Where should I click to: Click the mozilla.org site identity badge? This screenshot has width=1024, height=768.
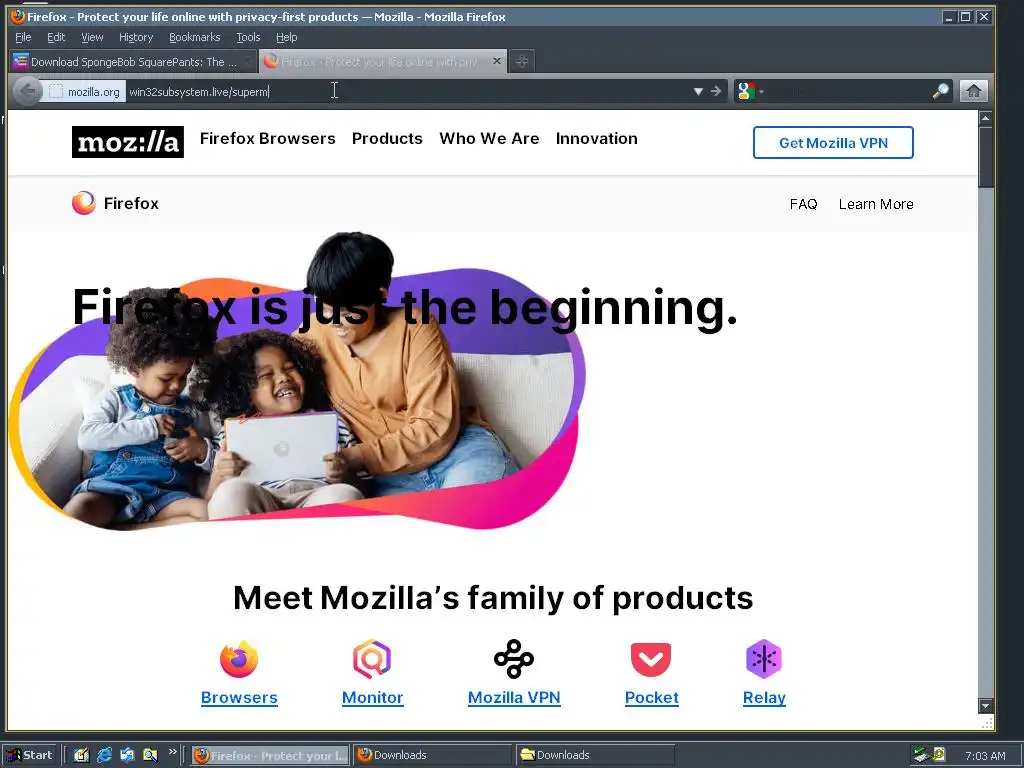click(85, 92)
